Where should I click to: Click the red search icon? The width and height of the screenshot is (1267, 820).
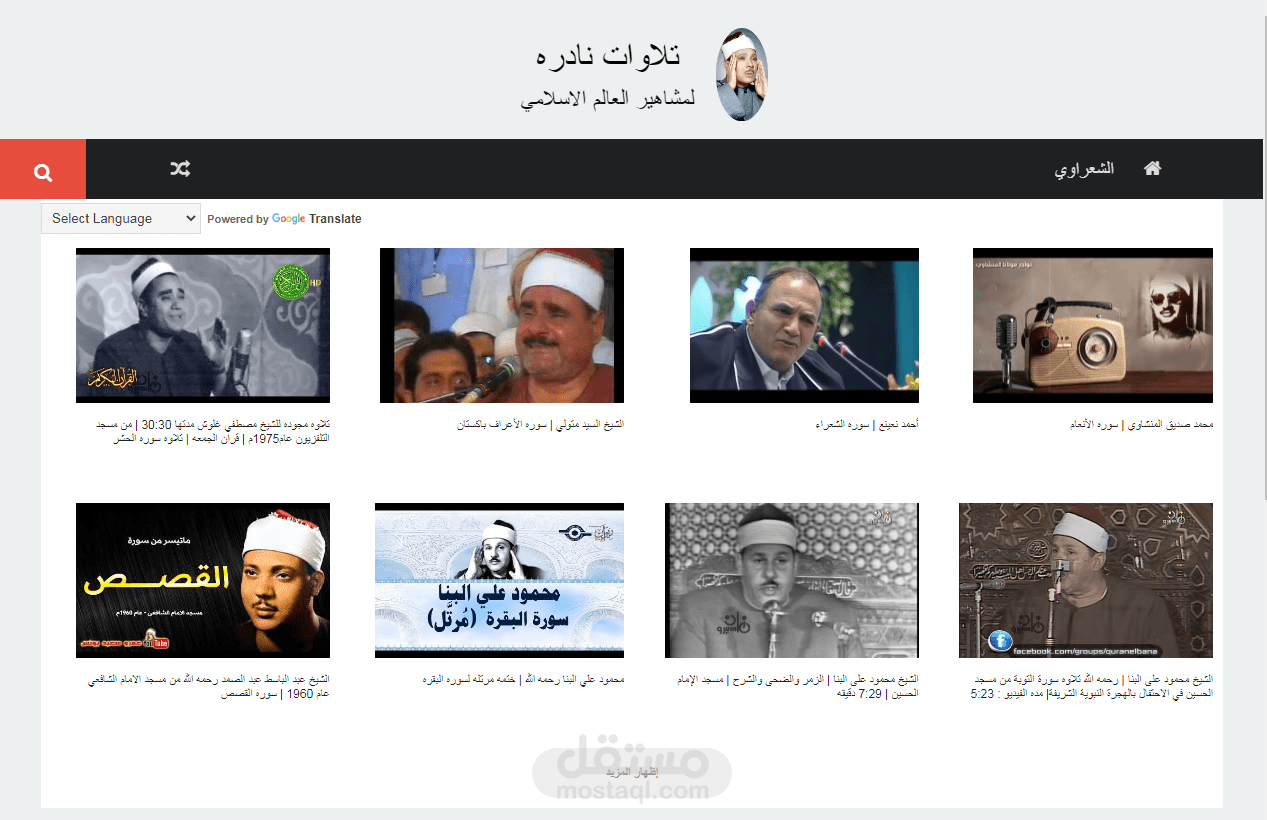coord(43,170)
